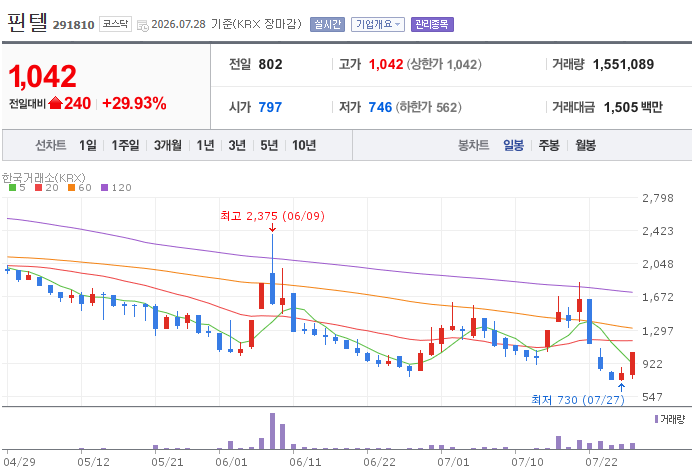Screen dimensions: 692x473
Task: Click the green 5-day moving average legend swatch
Action: point(12,188)
